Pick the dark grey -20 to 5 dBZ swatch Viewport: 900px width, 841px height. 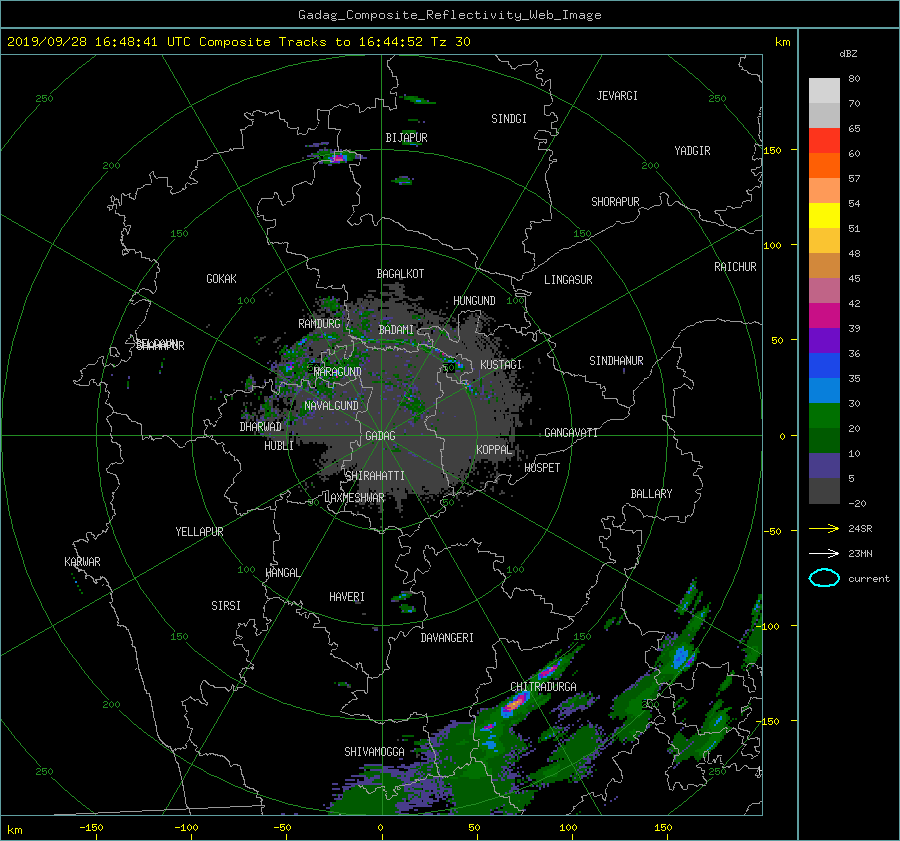point(824,491)
